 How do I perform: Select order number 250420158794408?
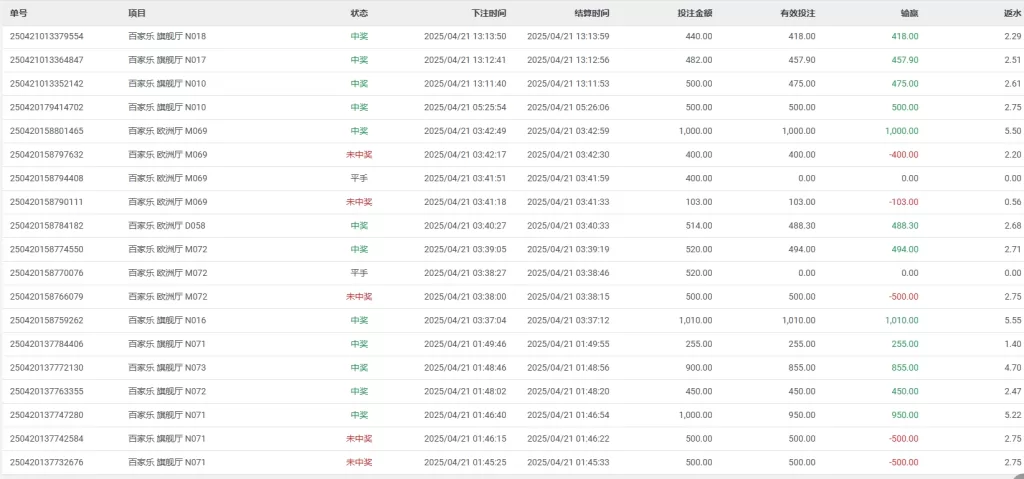coord(46,178)
